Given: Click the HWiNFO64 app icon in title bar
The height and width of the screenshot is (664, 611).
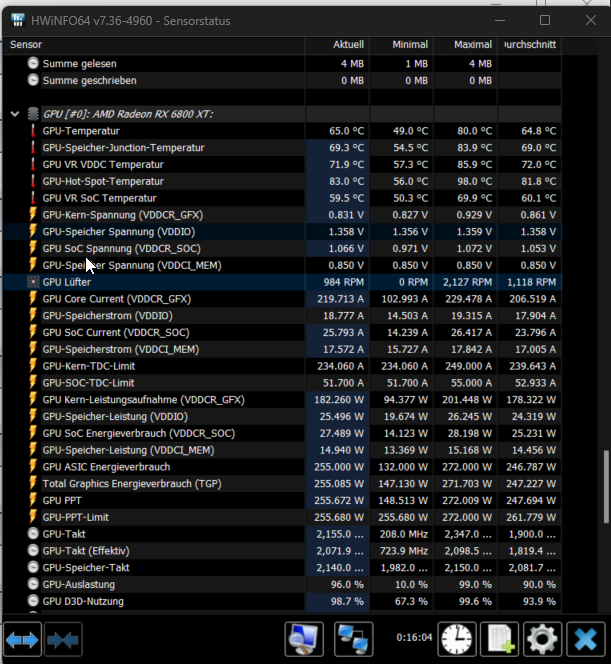Looking at the screenshot, I should point(18,20).
